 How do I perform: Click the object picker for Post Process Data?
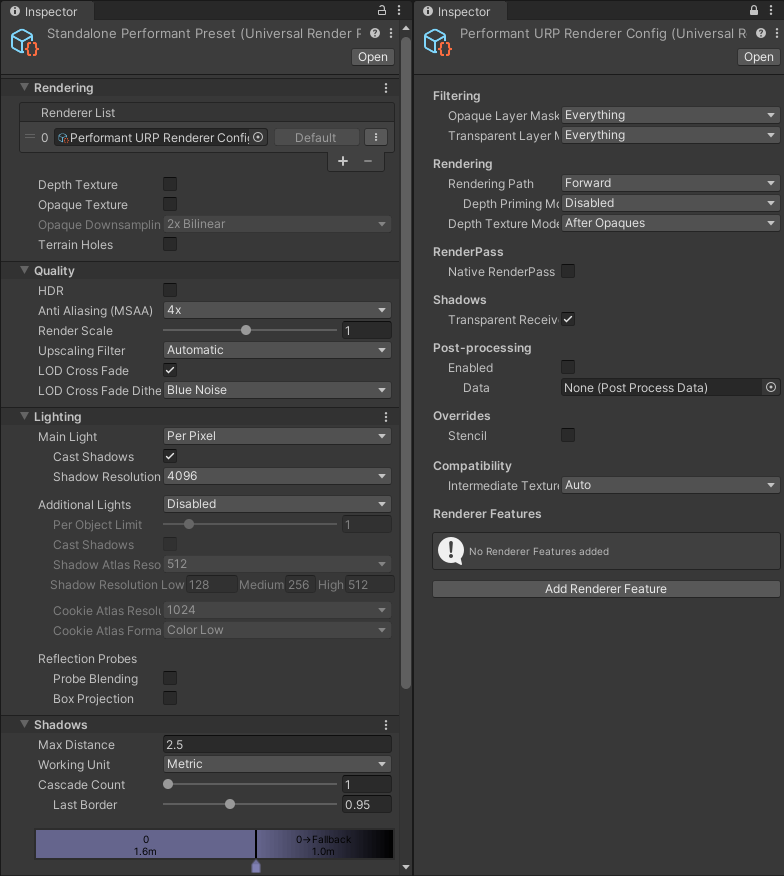click(770, 387)
